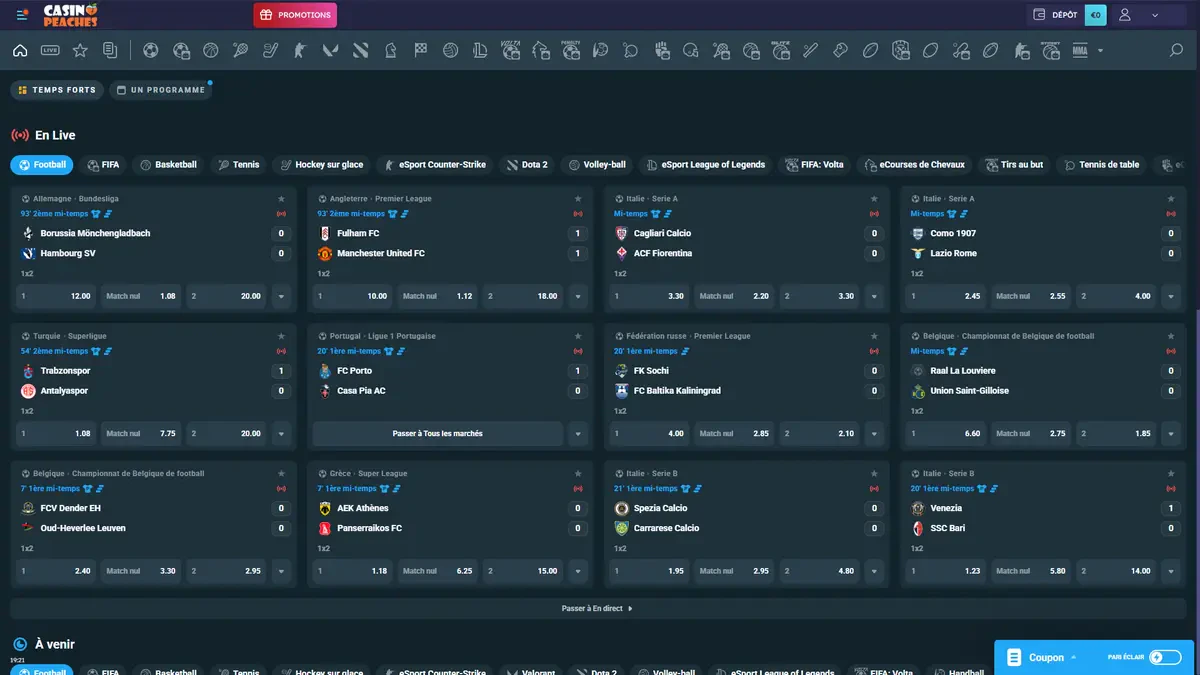
Task: Open the bet history documents icon
Action: (110, 50)
